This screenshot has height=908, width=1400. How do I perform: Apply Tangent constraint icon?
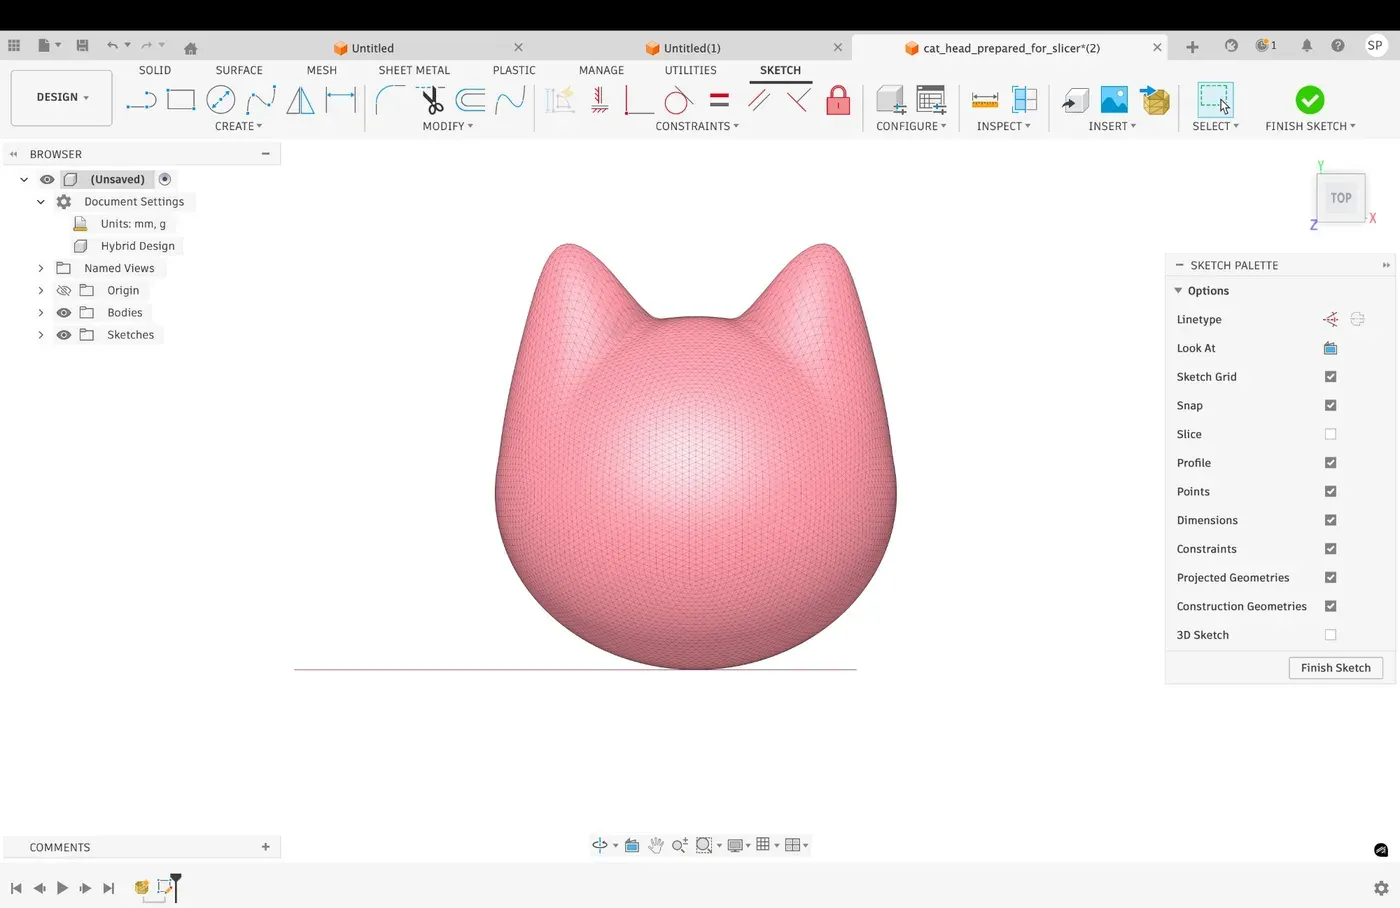pyautogui.click(x=678, y=100)
